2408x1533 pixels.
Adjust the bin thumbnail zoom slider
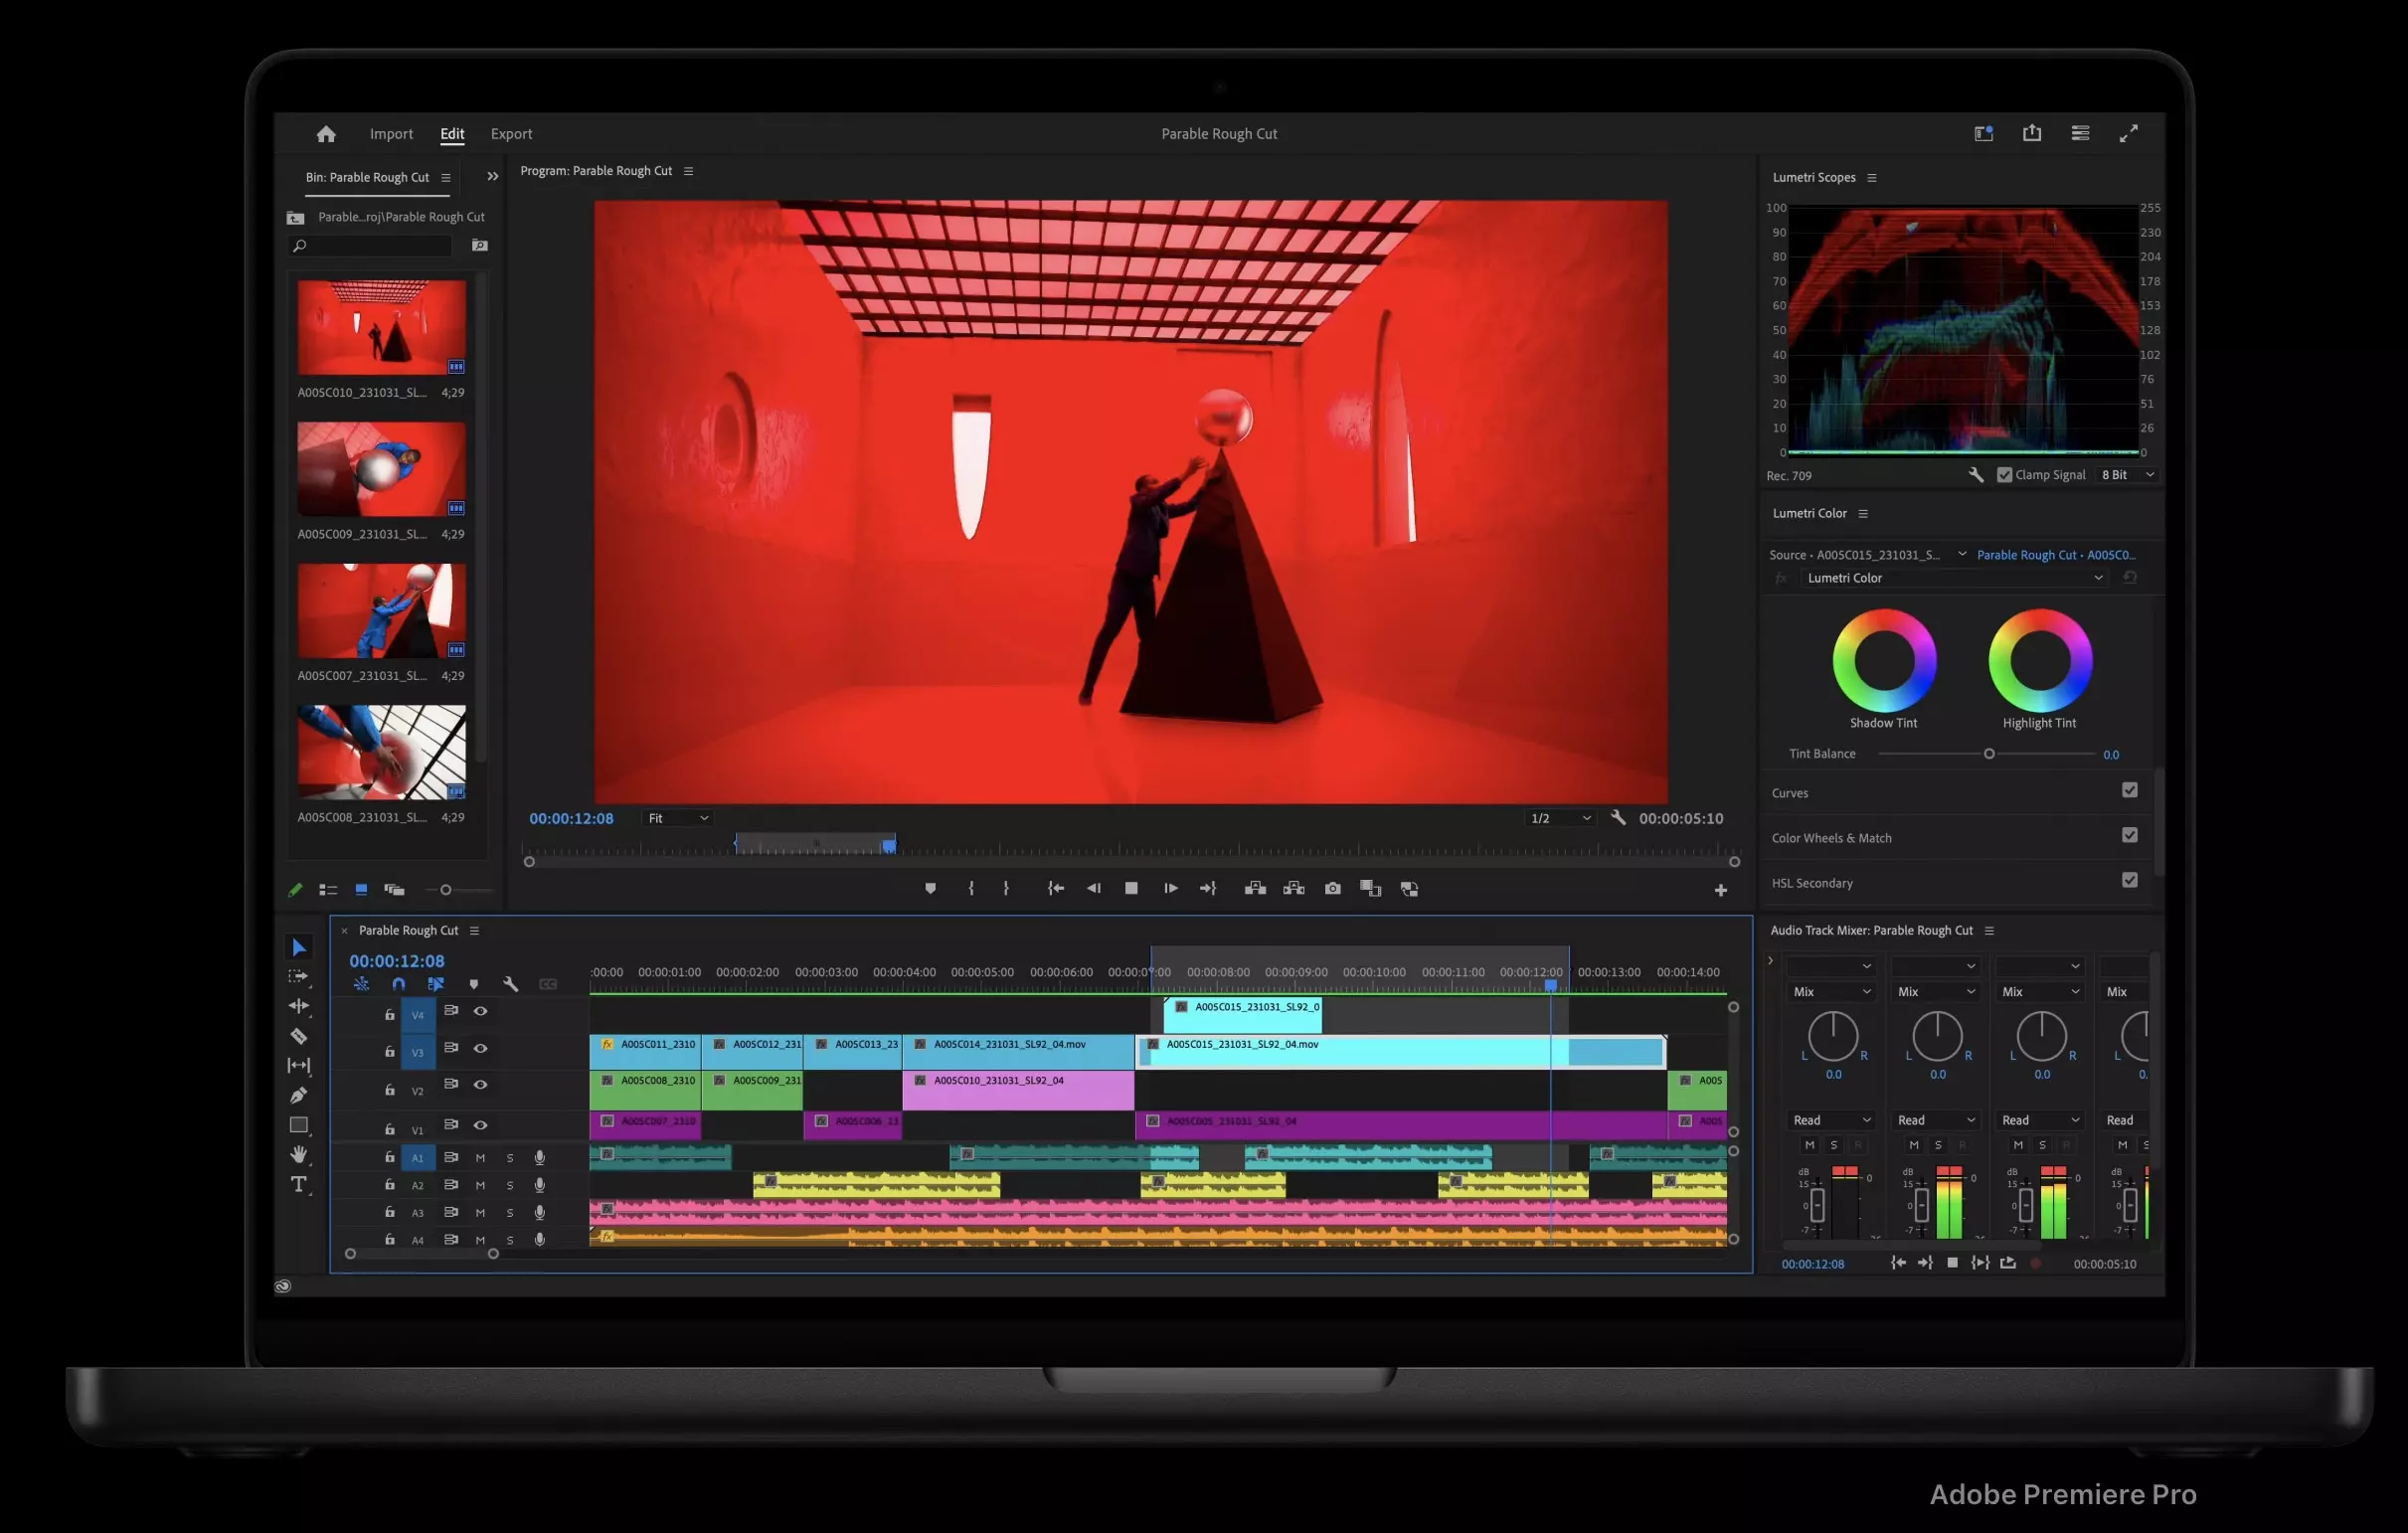click(446, 890)
